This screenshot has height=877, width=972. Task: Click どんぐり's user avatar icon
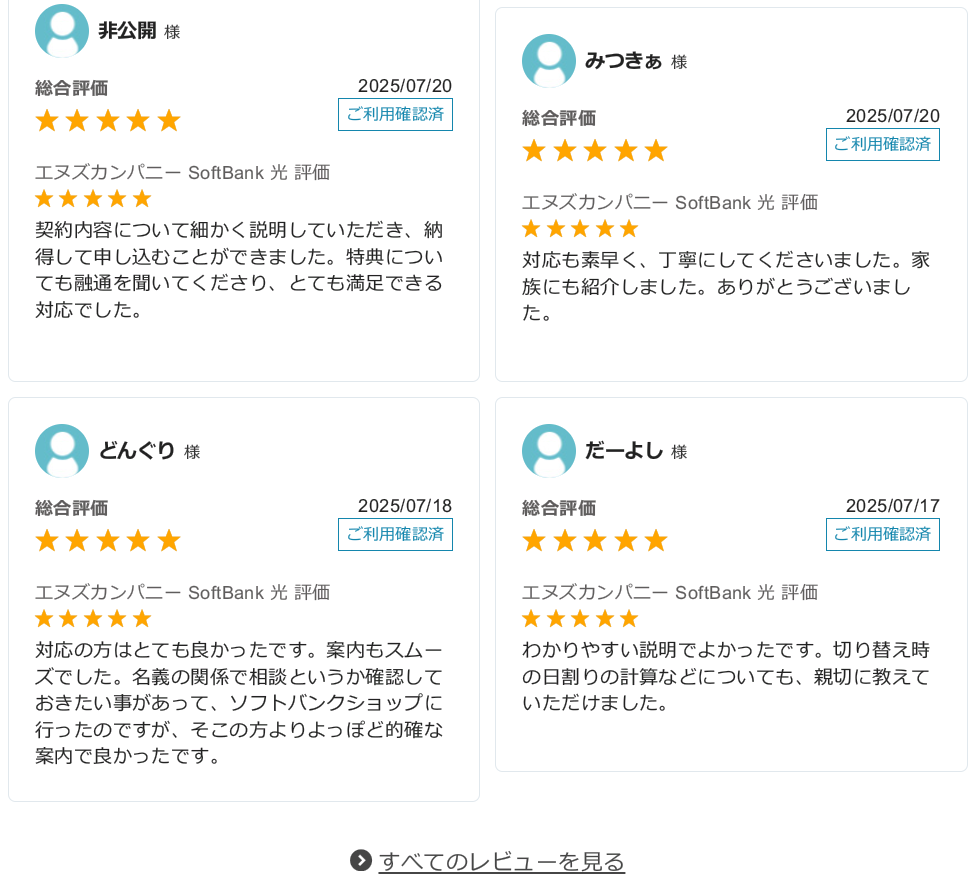tap(62, 451)
